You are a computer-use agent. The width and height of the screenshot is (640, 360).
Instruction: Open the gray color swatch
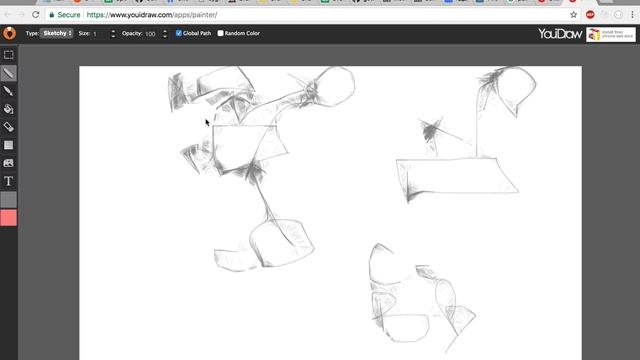coord(9,200)
